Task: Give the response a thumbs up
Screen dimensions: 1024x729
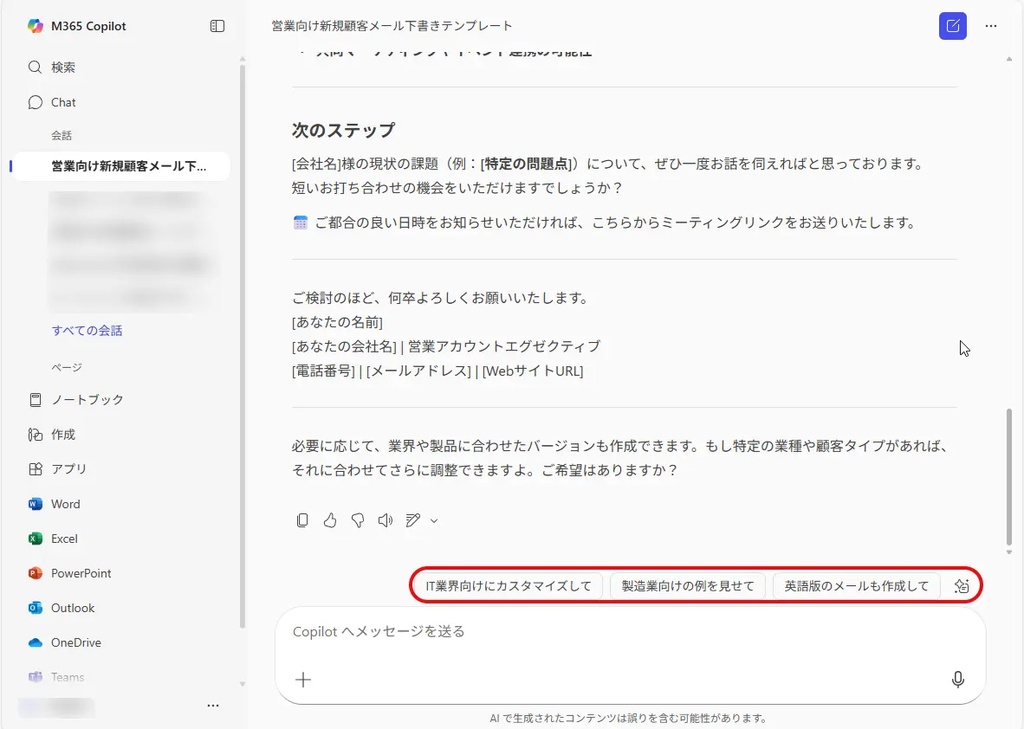Action: (x=330, y=520)
